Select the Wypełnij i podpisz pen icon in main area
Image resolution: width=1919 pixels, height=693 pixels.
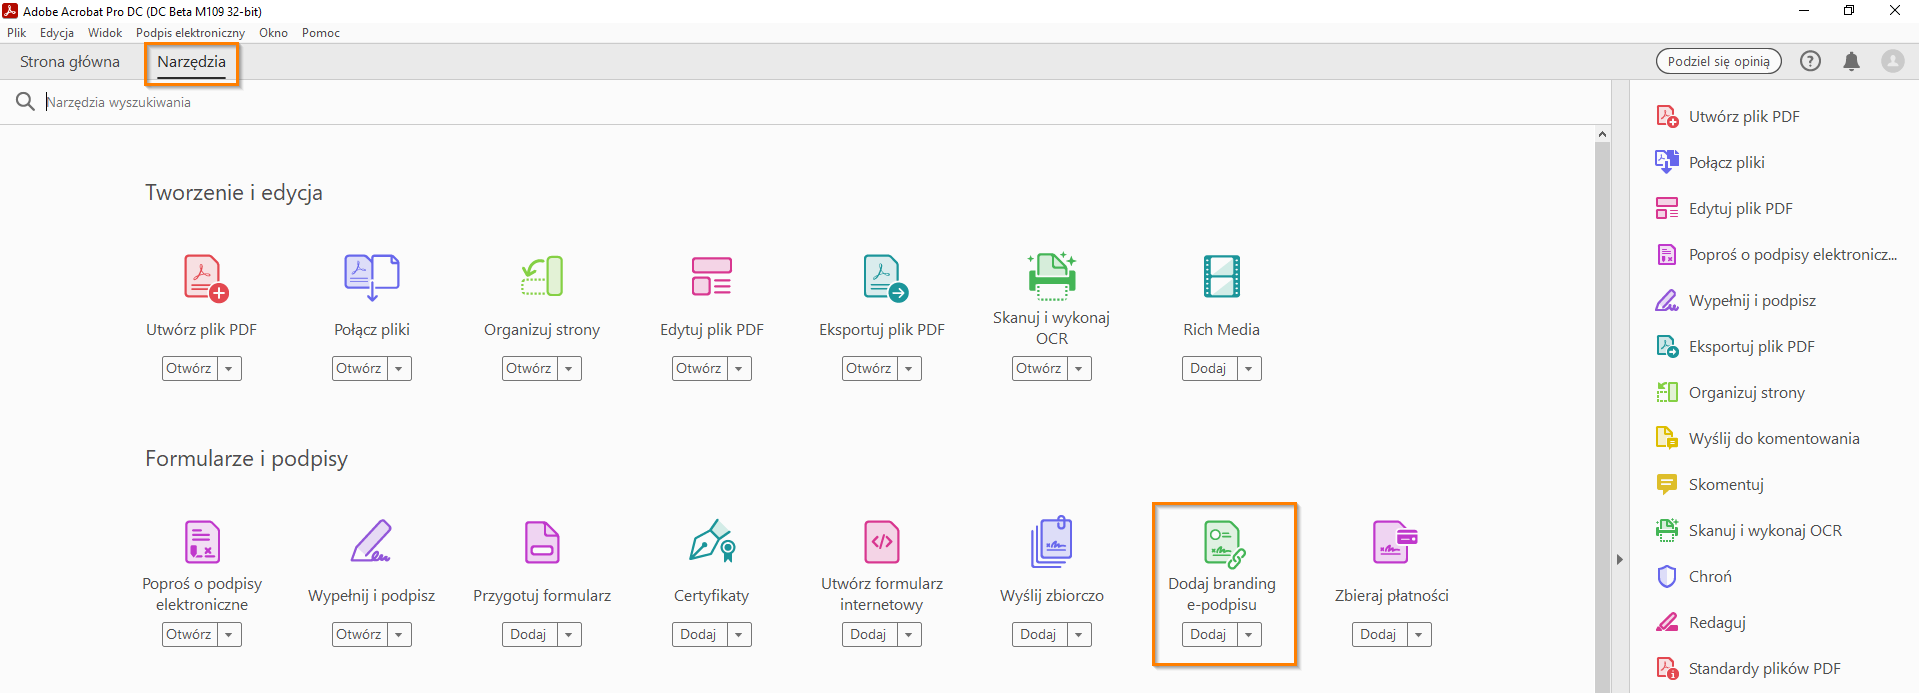pos(371,541)
